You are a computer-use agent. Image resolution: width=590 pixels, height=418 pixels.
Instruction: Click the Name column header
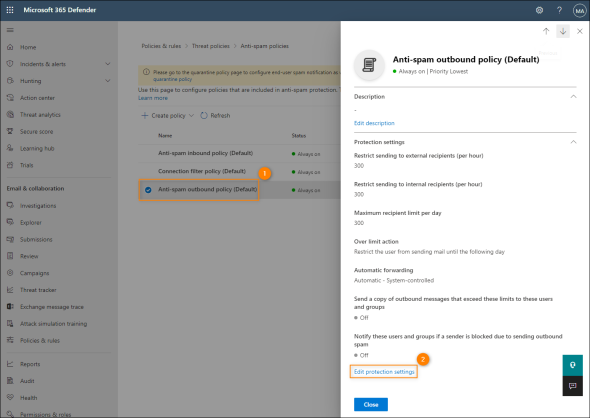click(165, 135)
